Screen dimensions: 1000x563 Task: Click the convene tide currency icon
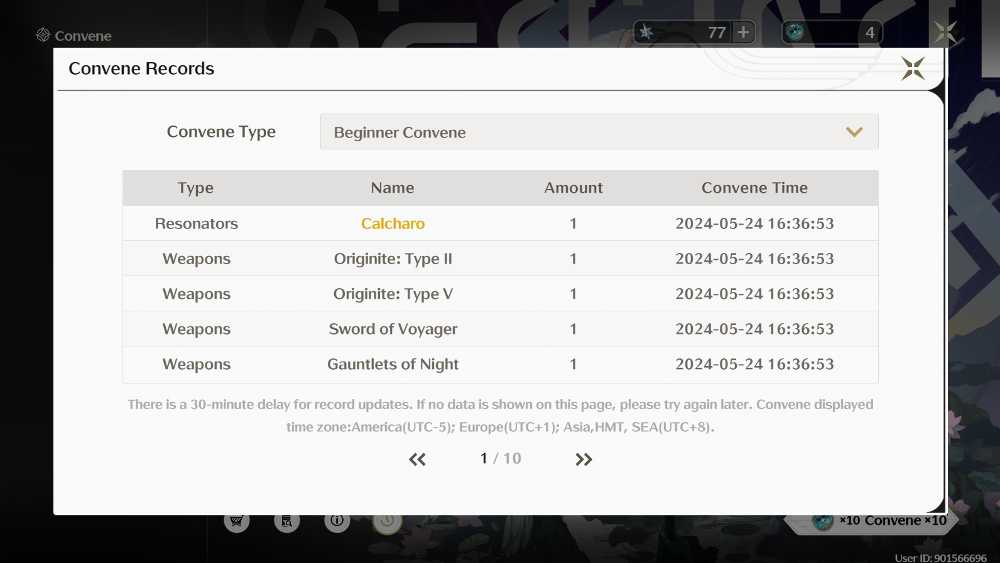click(795, 32)
